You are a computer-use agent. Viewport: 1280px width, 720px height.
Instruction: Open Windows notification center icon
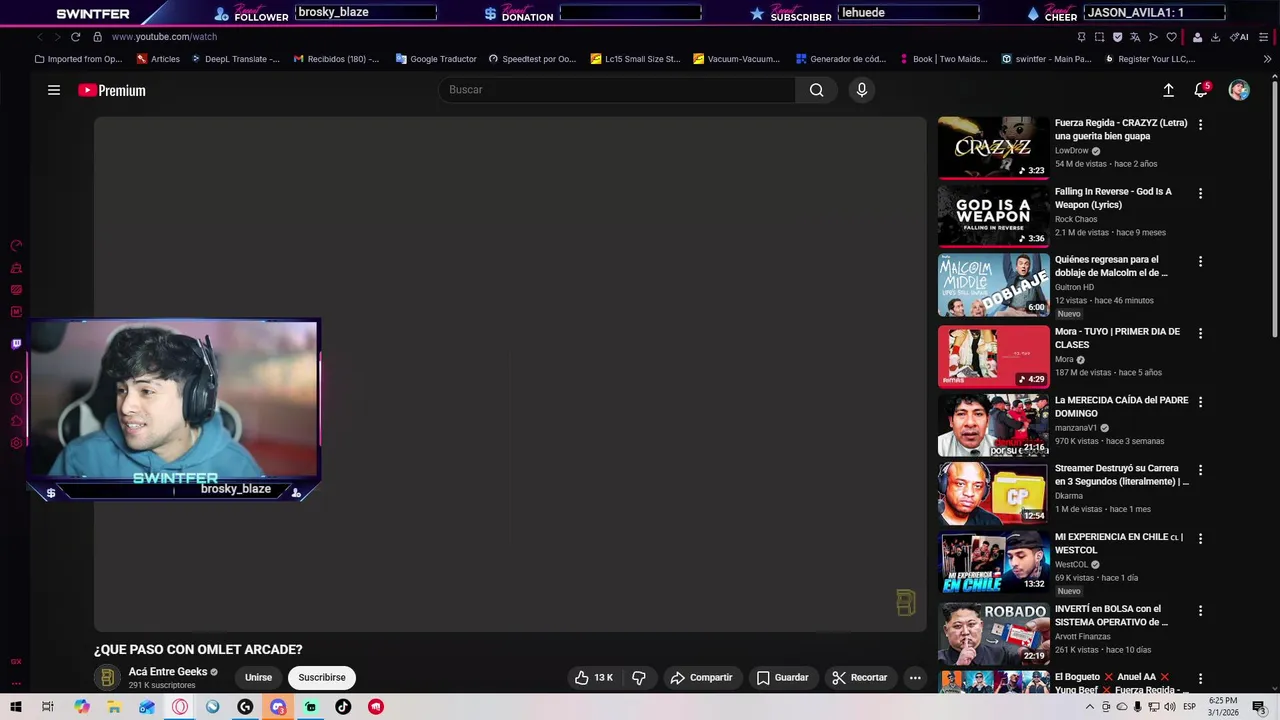[x=1259, y=707]
